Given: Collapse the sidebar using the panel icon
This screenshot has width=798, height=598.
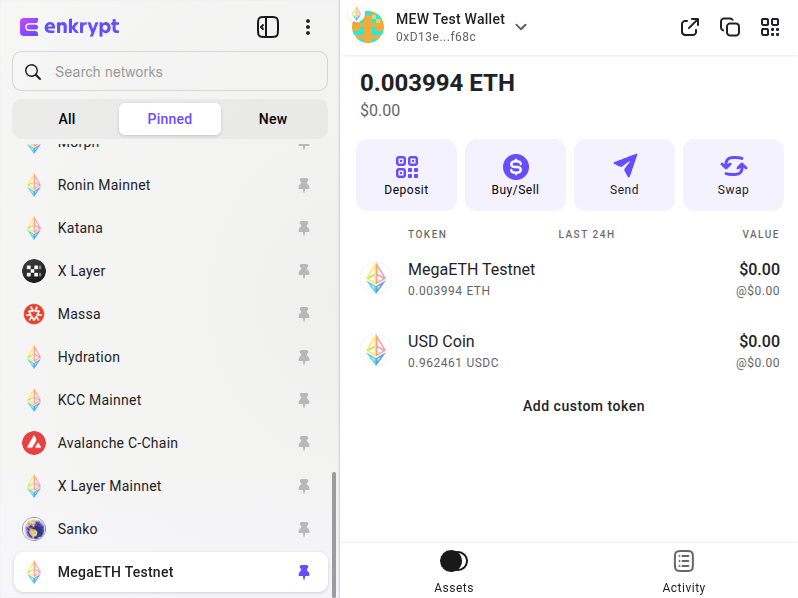Looking at the screenshot, I should (268, 27).
